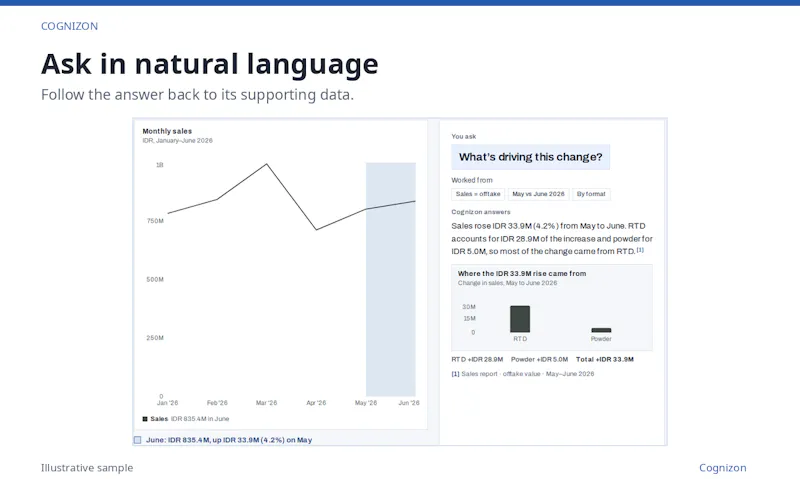Click the 'Total +IDR 33.9M' value
The width and height of the screenshot is (800, 479).
pyautogui.click(x=605, y=360)
